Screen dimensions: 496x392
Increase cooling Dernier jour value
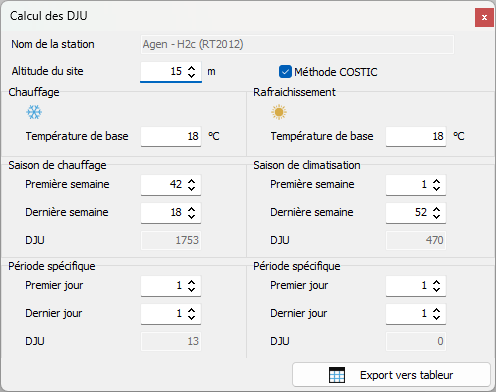pyautogui.click(x=436, y=310)
